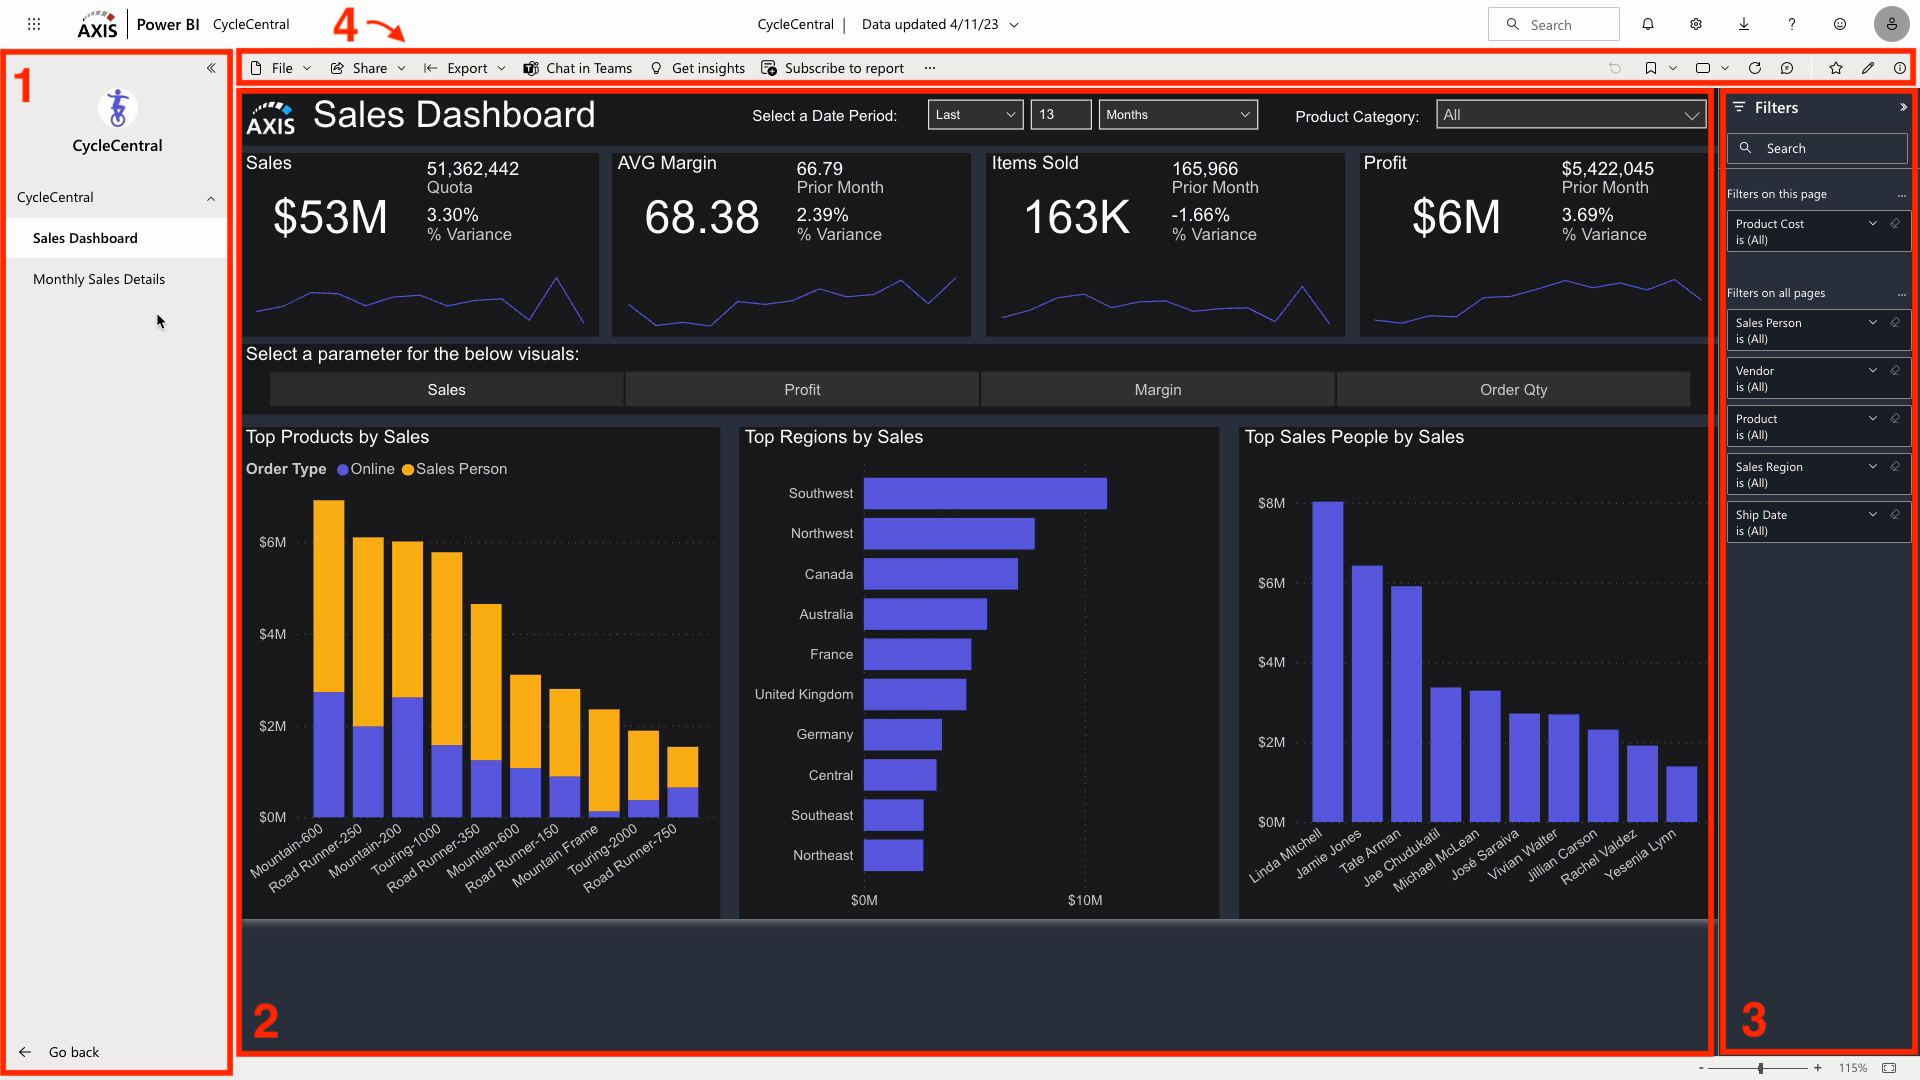
Task: Click the CycleCentral app logo
Action: [117, 107]
